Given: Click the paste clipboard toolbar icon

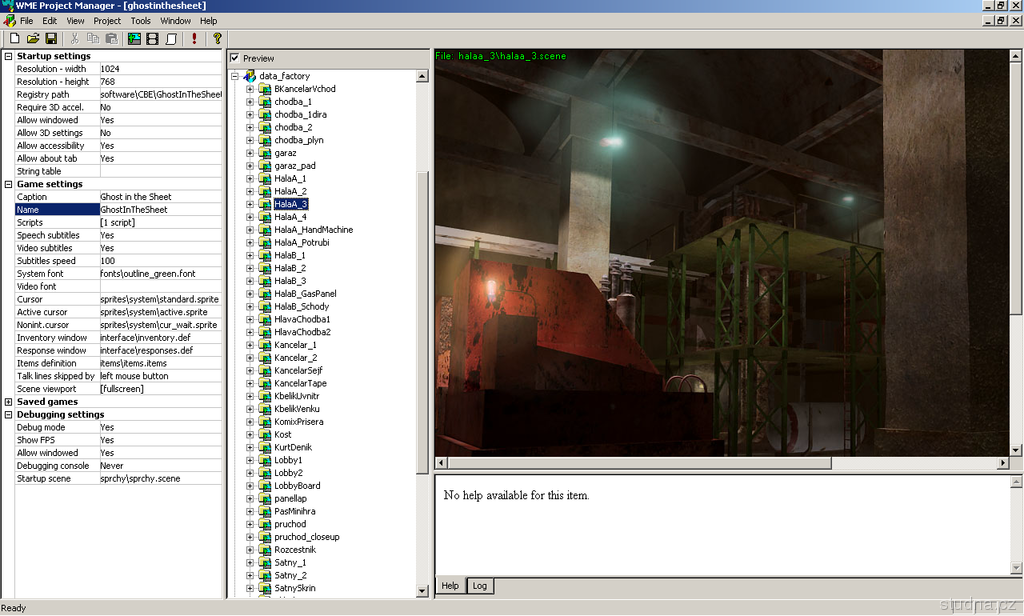Looking at the screenshot, I should (111, 38).
